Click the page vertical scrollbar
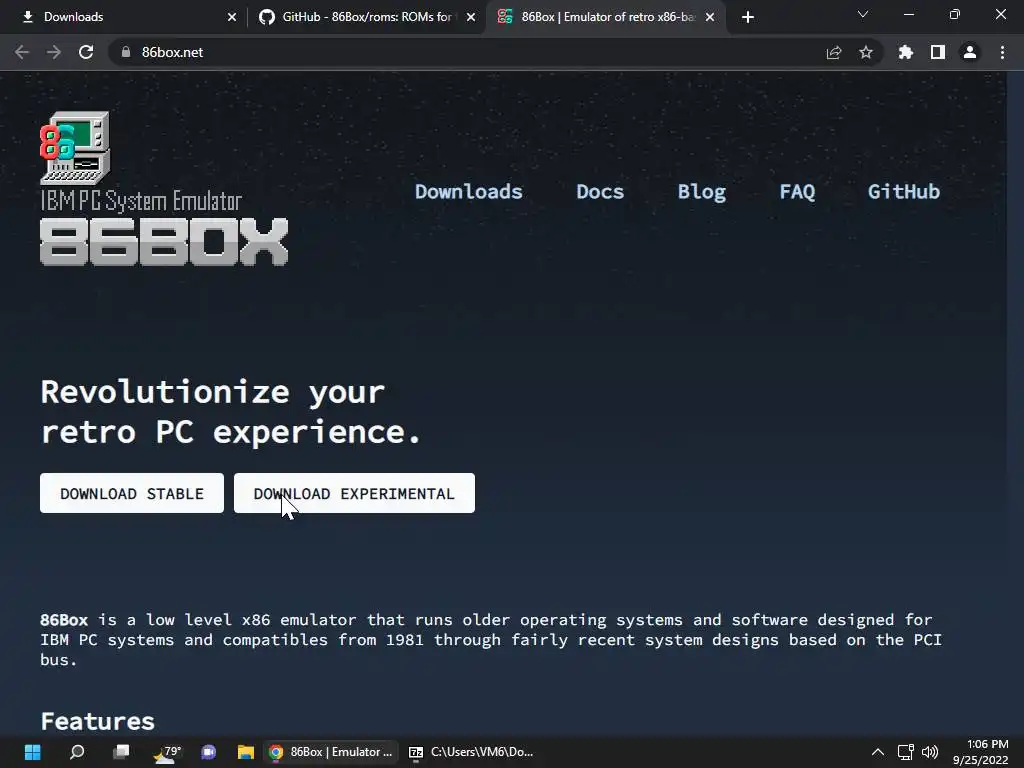This screenshot has width=1024, height=768. (x=1015, y=403)
